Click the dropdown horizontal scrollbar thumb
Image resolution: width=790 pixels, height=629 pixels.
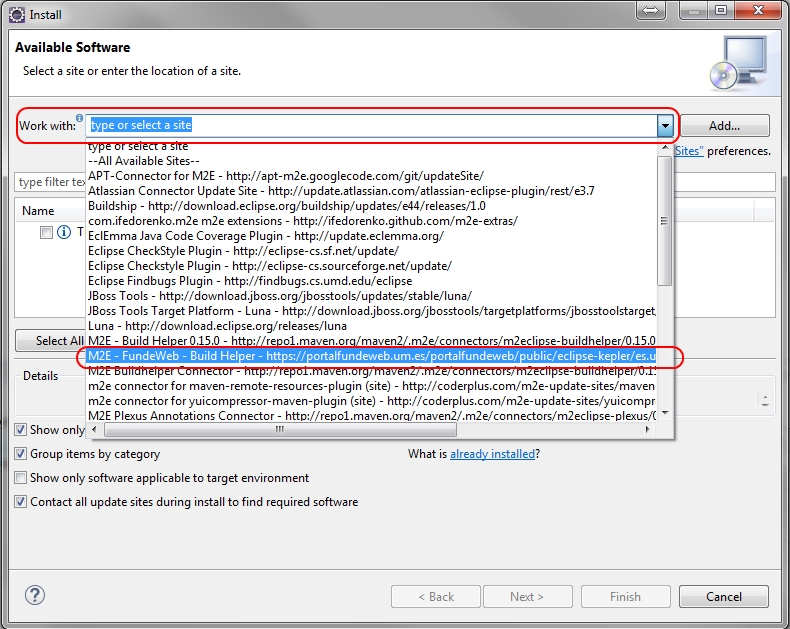point(280,429)
